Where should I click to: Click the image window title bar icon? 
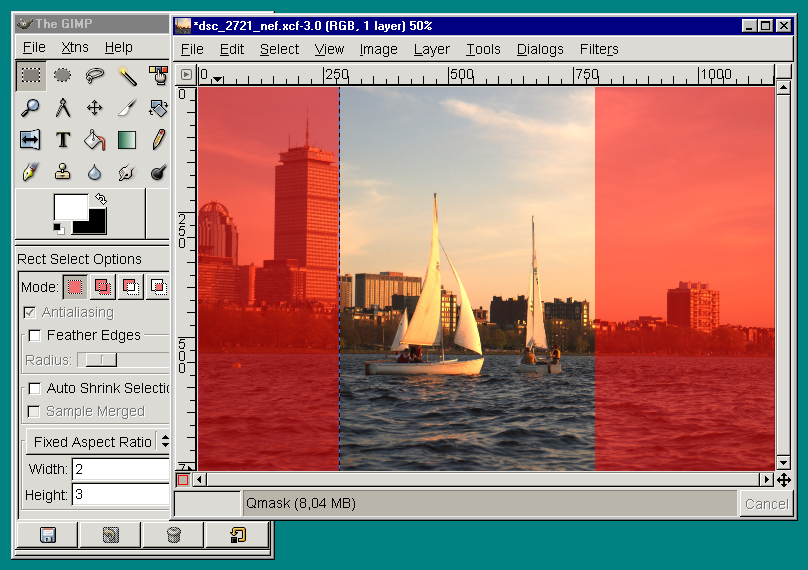[182, 26]
